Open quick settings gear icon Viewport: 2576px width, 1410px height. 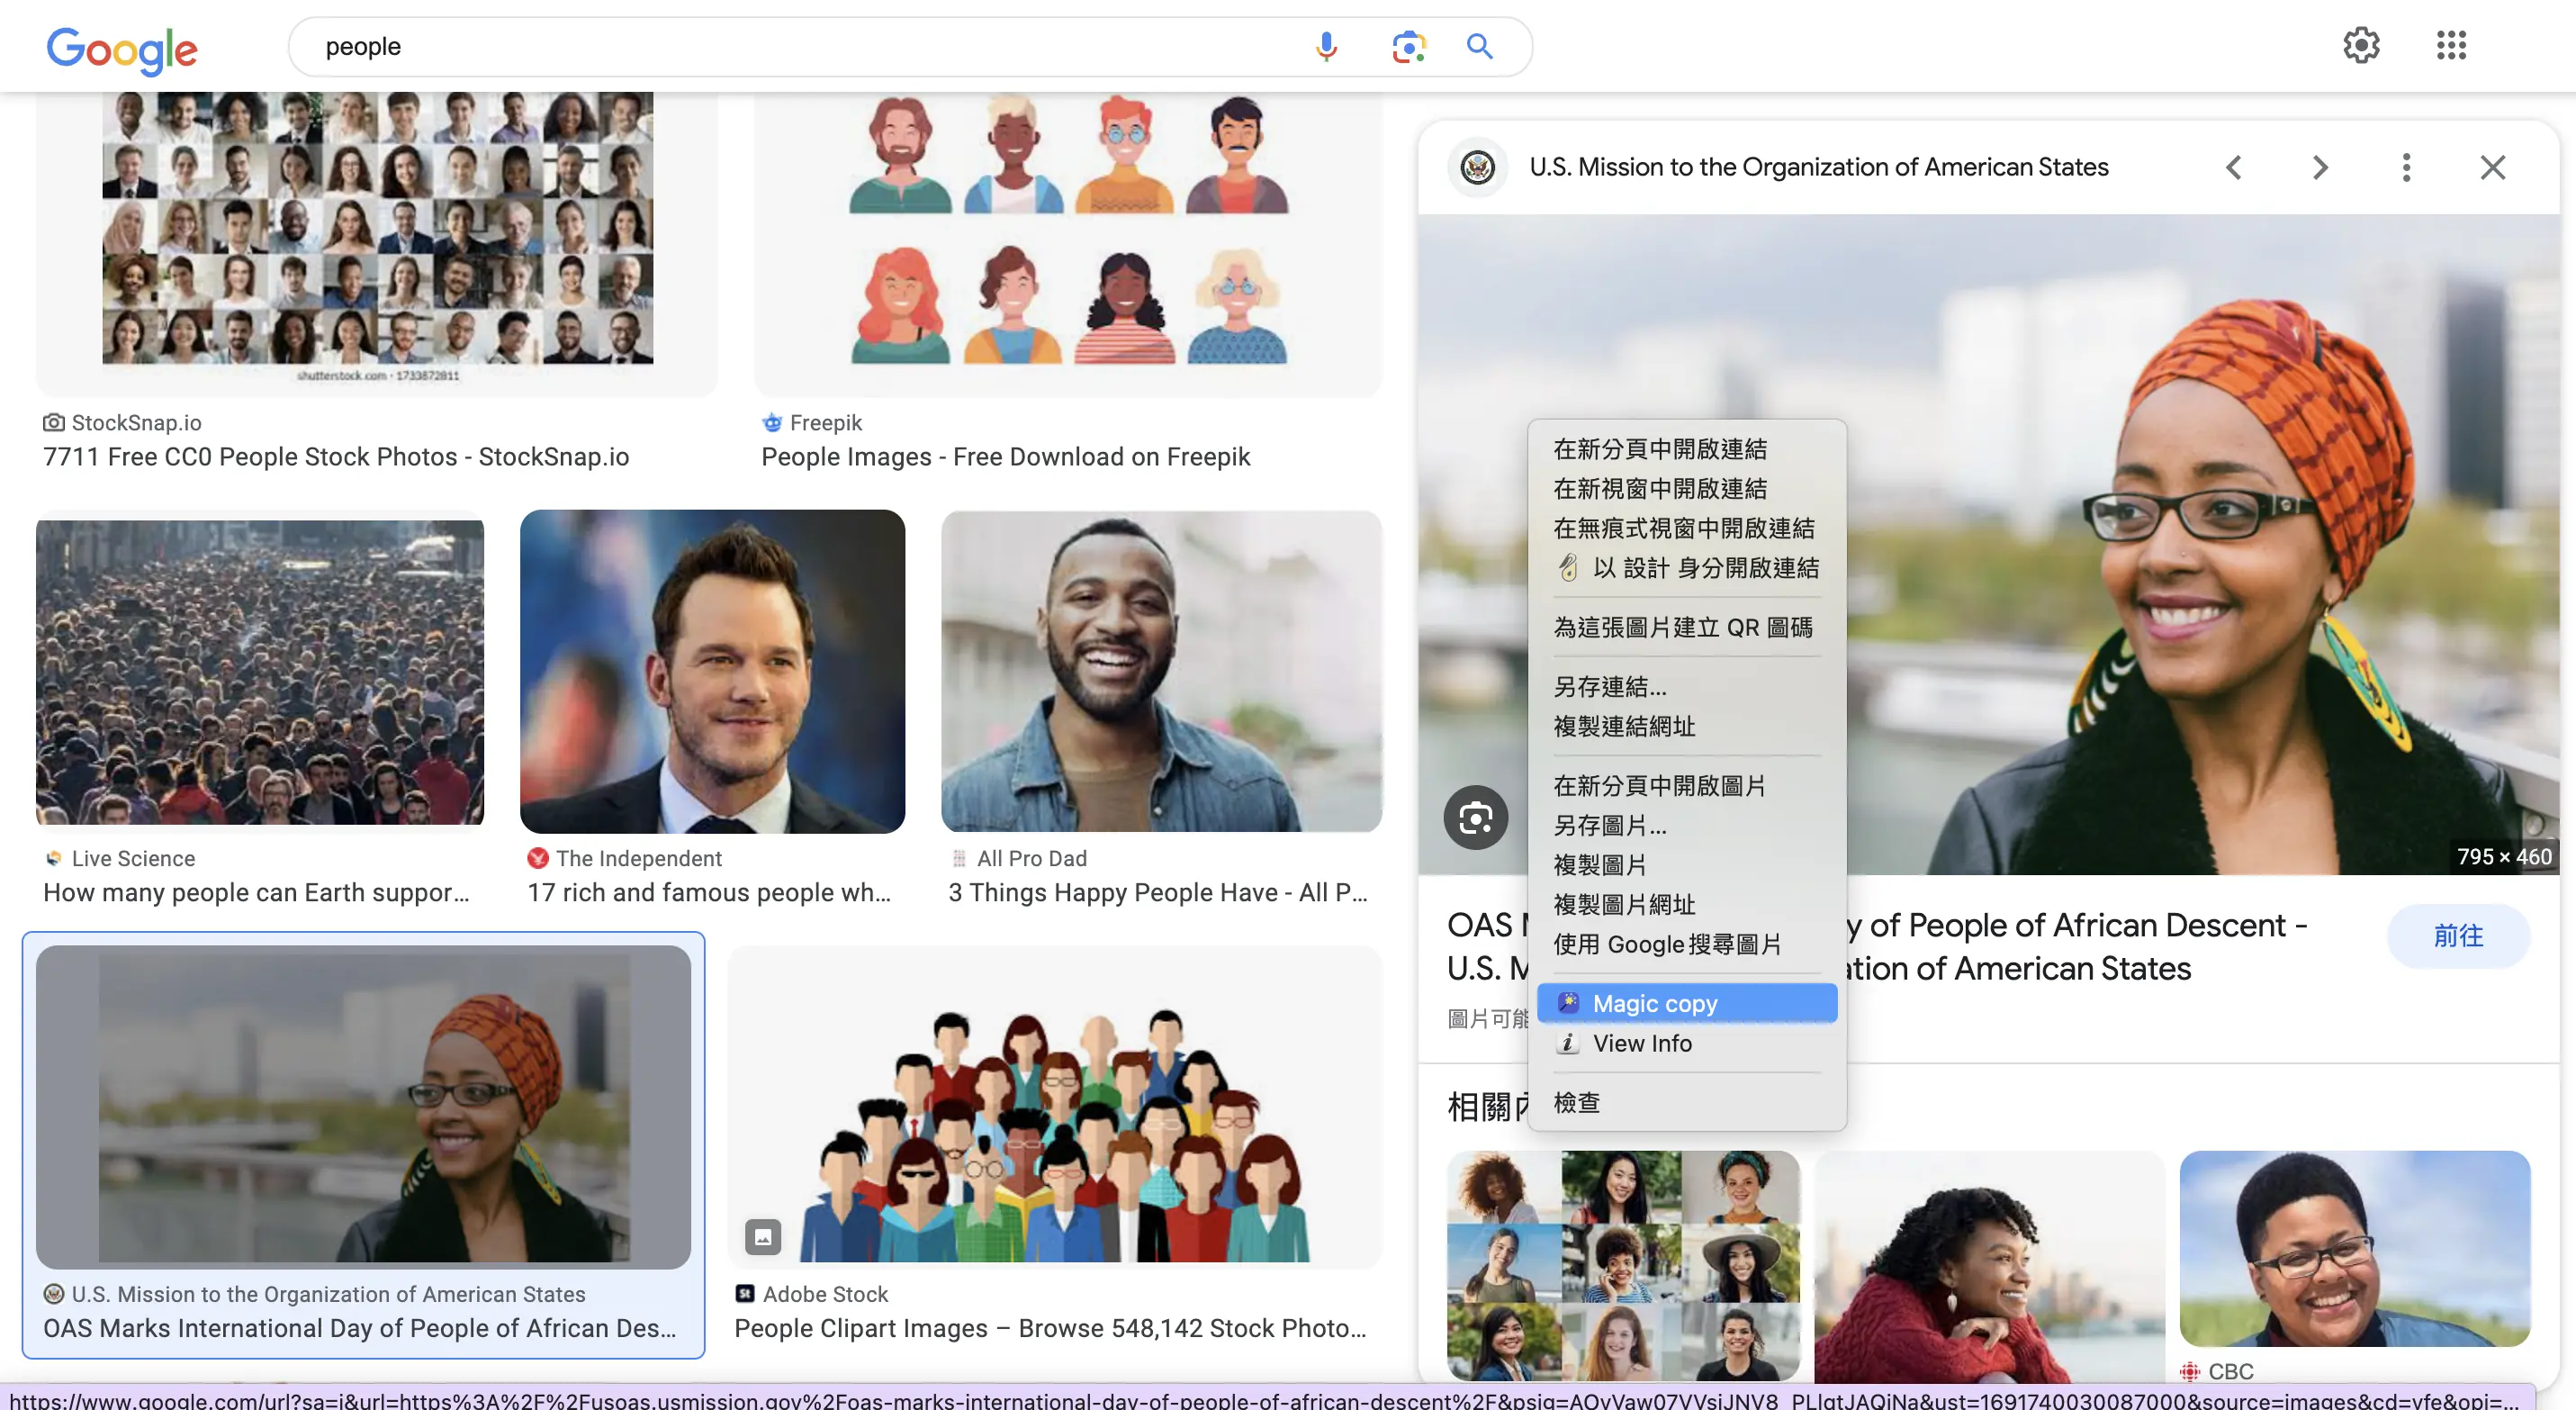coord(2360,45)
